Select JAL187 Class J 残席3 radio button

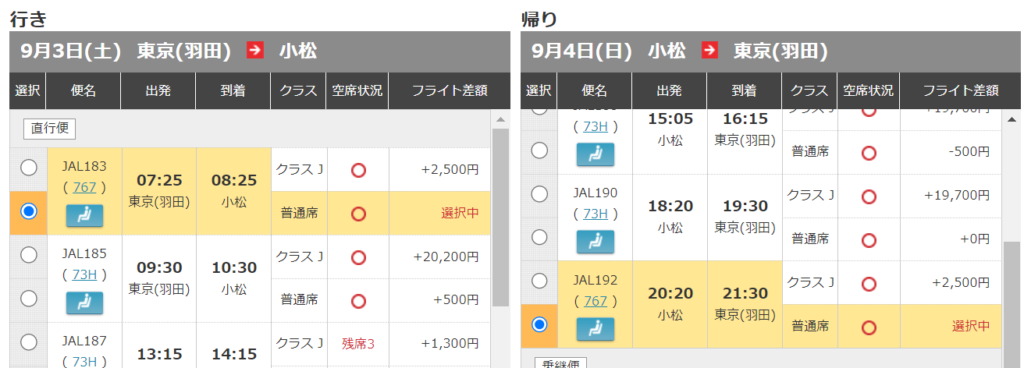point(29,341)
